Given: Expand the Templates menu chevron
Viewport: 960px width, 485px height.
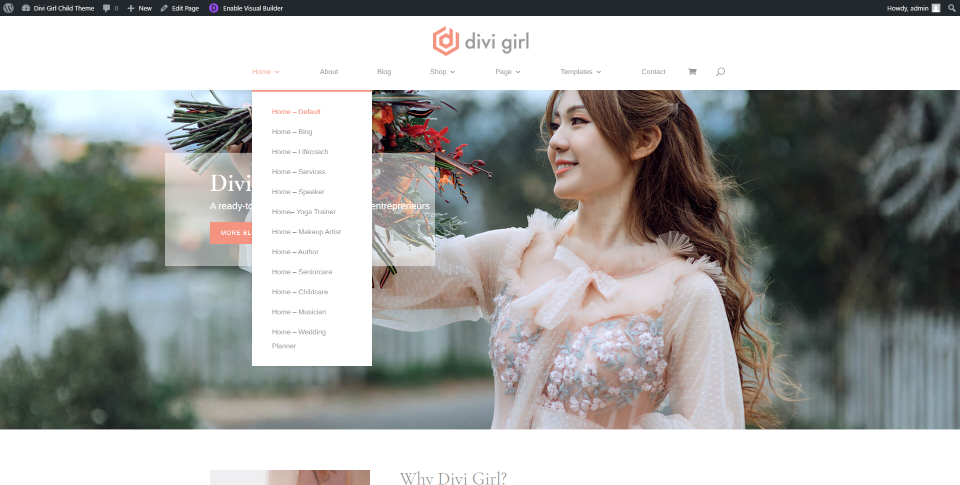Looking at the screenshot, I should tap(599, 72).
